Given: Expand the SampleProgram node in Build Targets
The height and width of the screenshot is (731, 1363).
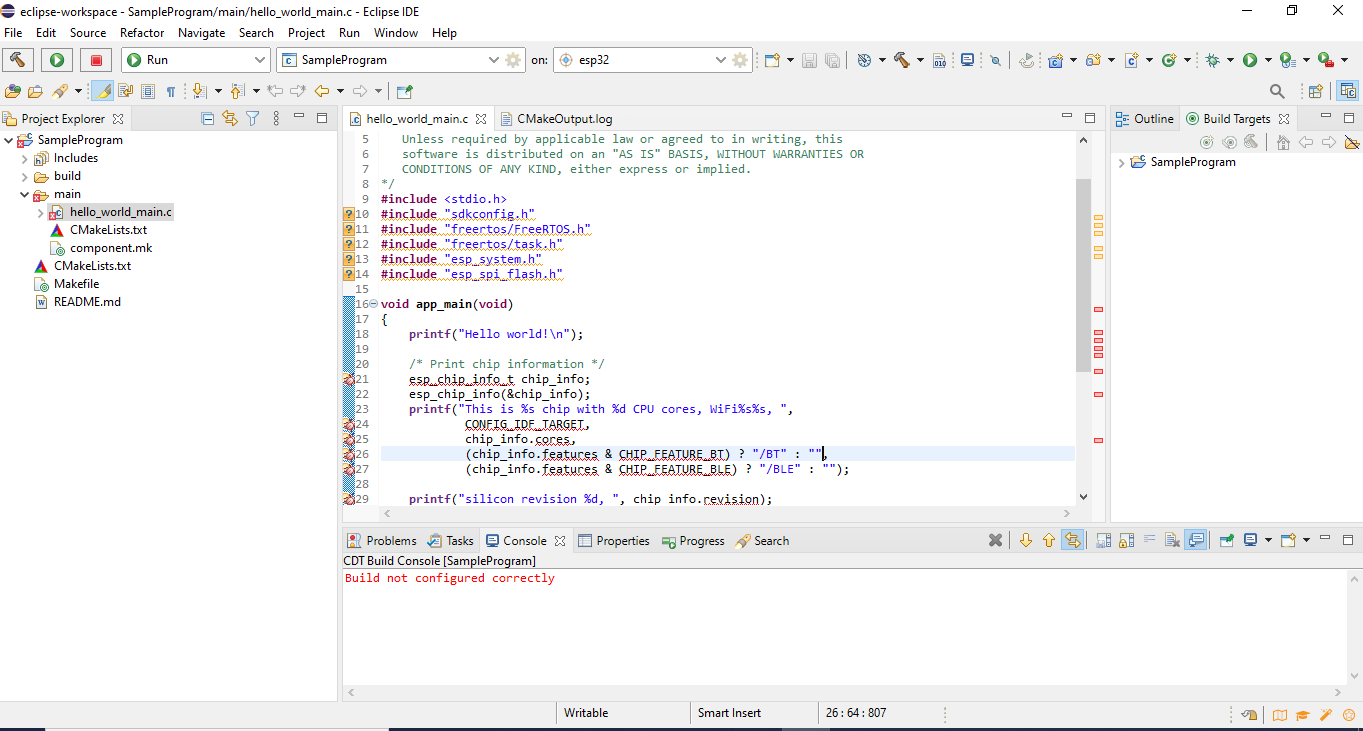Looking at the screenshot, I should 1120,161.
